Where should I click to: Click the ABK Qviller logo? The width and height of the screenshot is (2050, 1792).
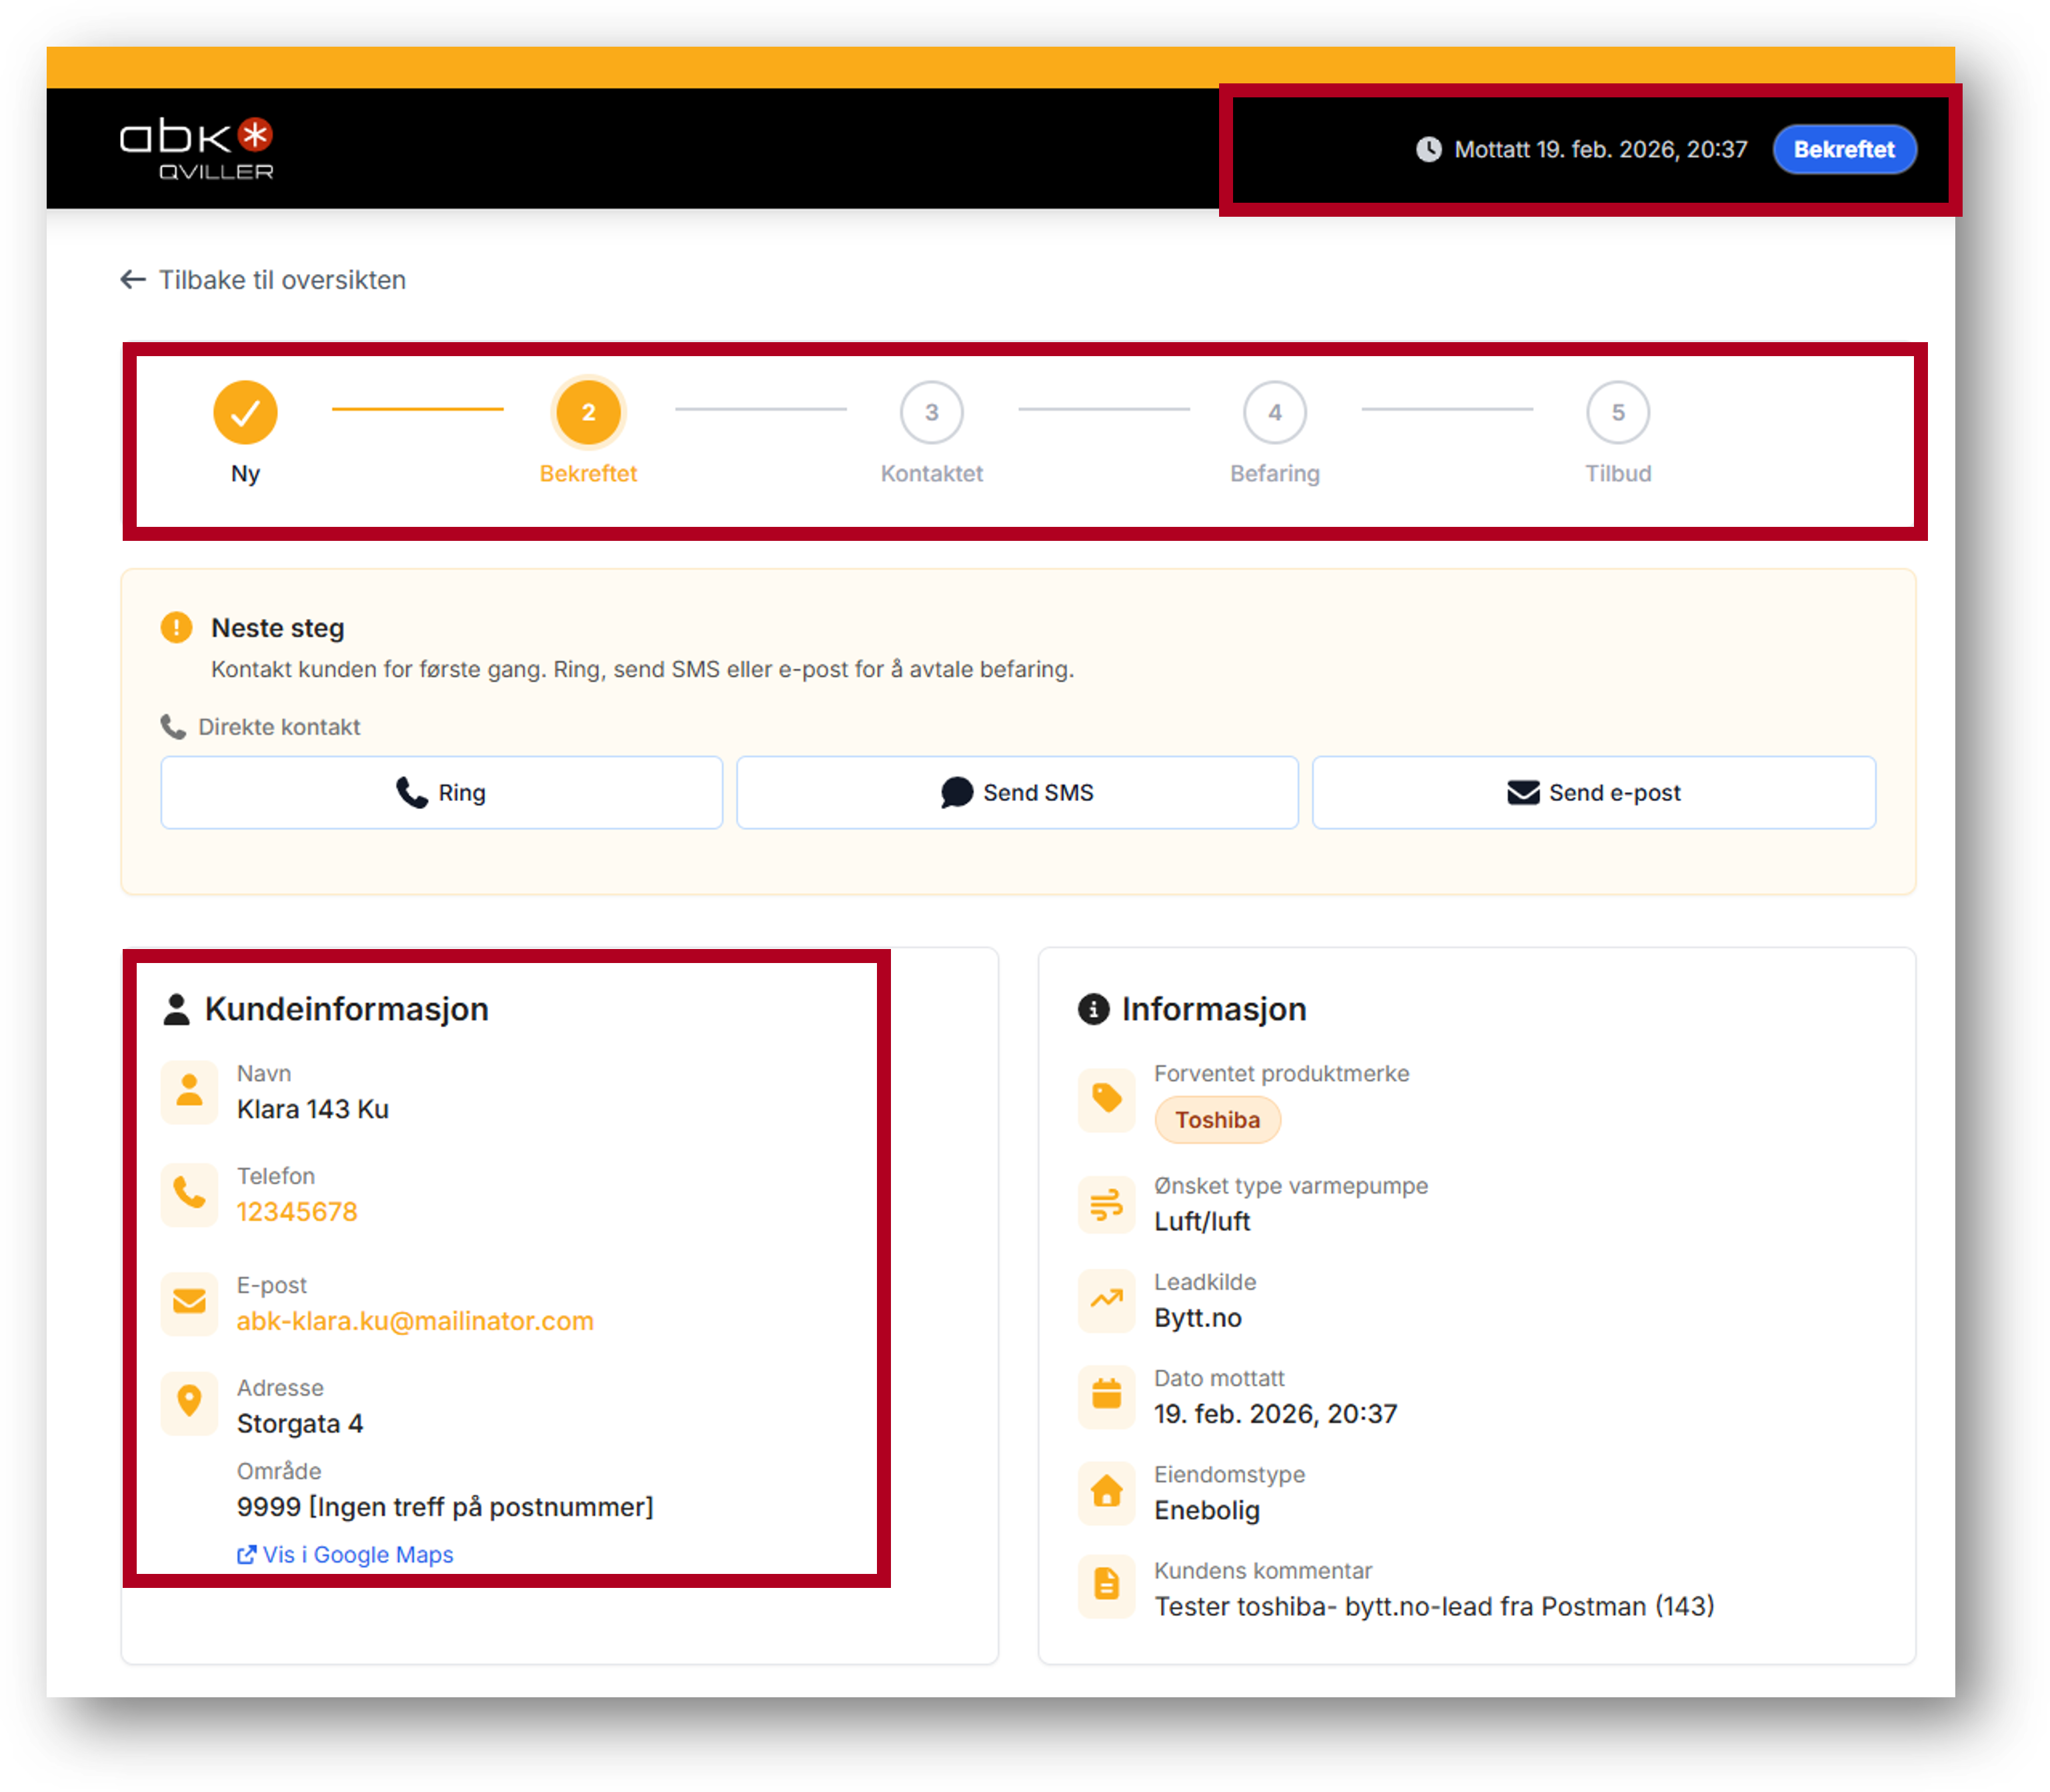tap(196, 148)
